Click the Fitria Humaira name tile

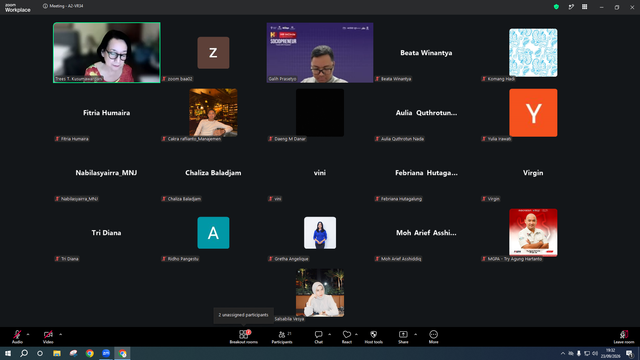pos(107,113)
